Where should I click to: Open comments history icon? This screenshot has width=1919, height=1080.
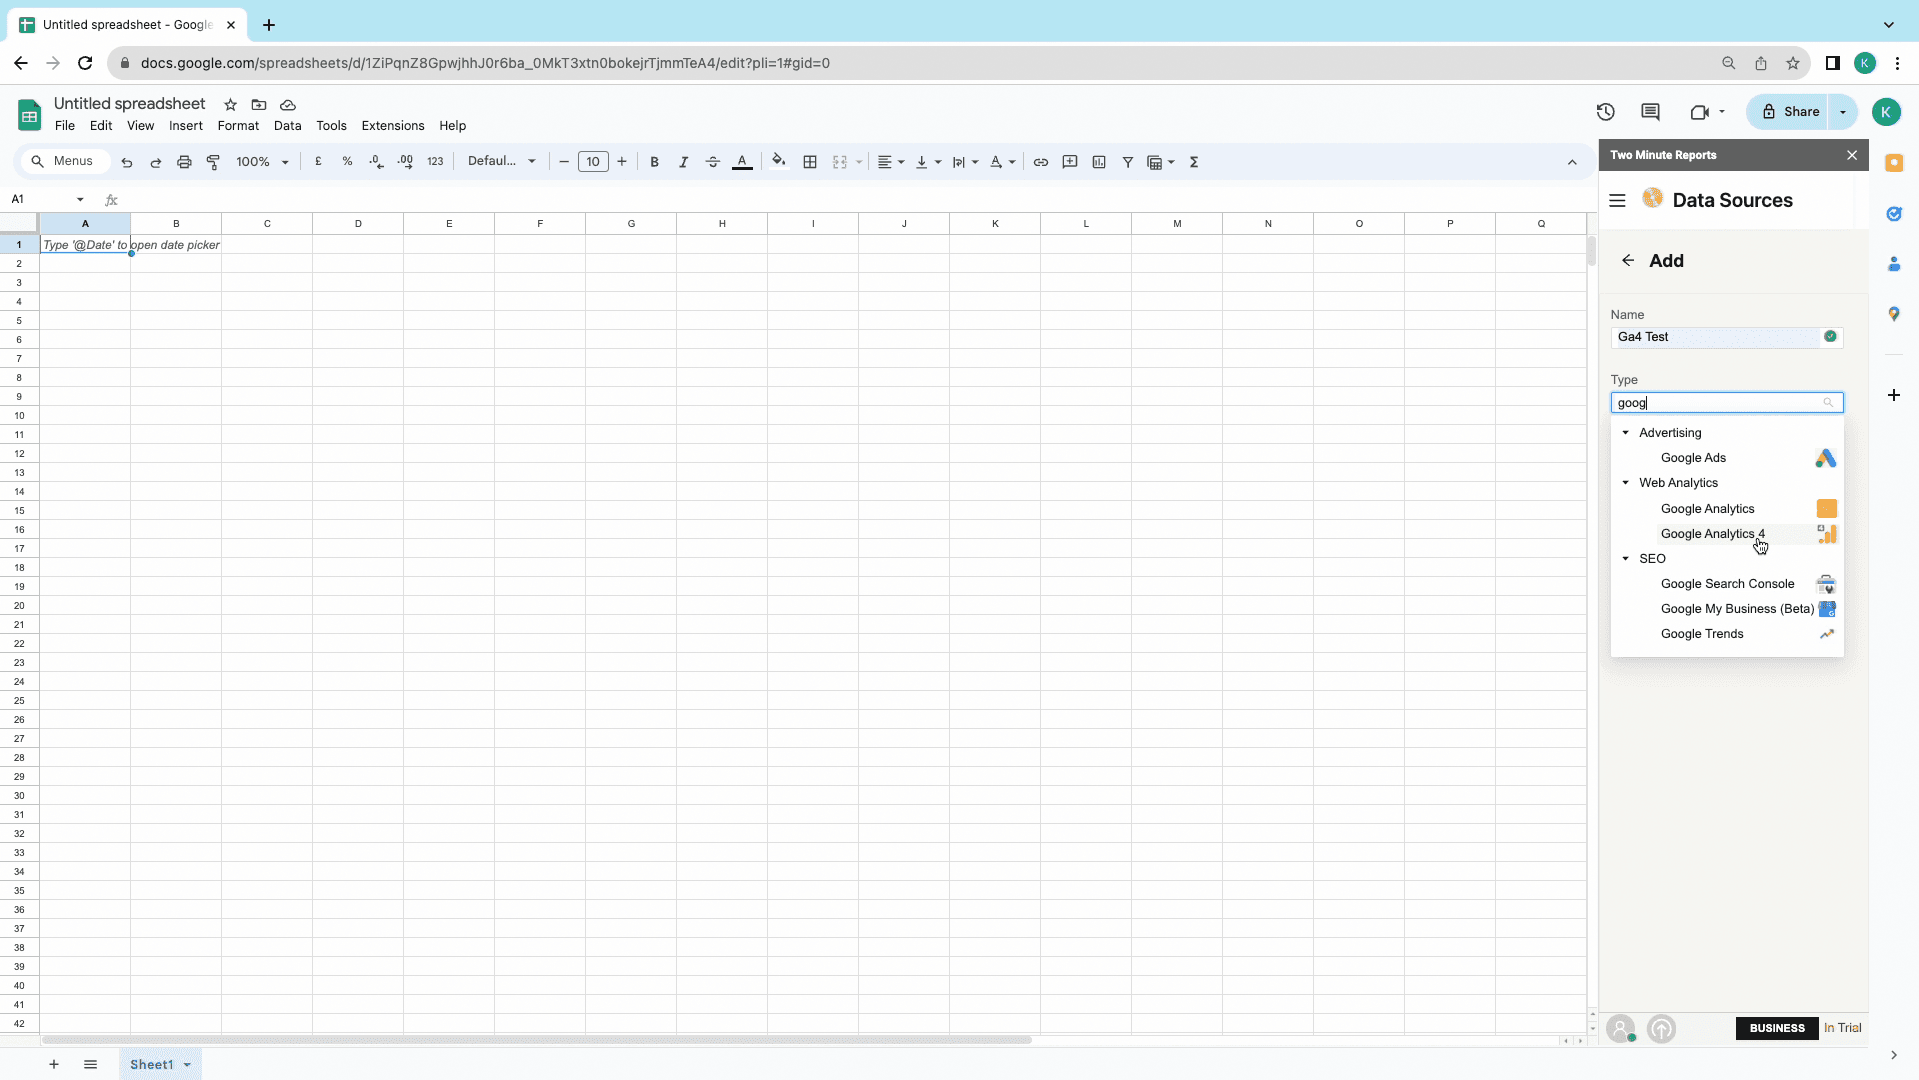click(1651, 112)
